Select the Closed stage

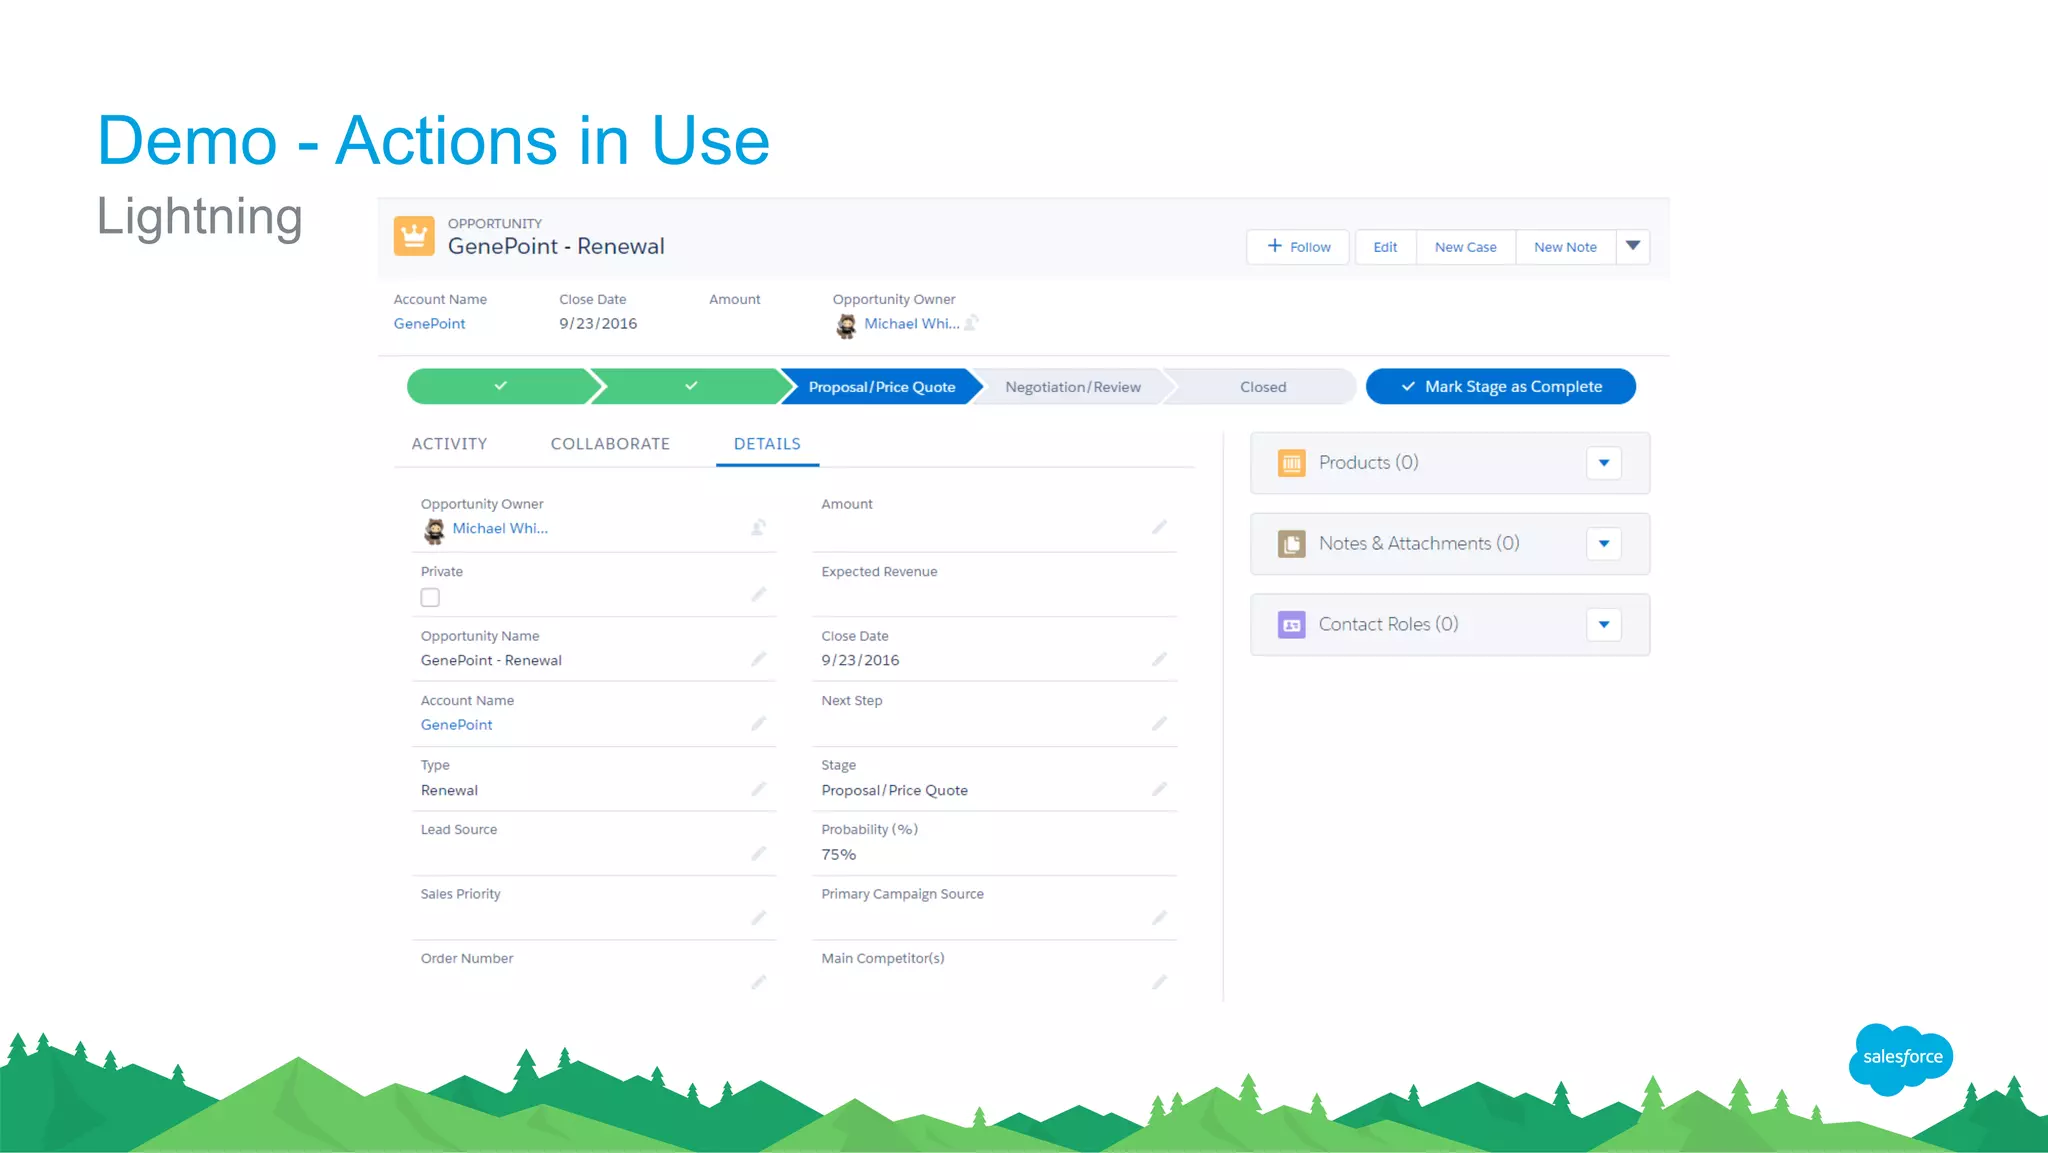pos(1262,387)
